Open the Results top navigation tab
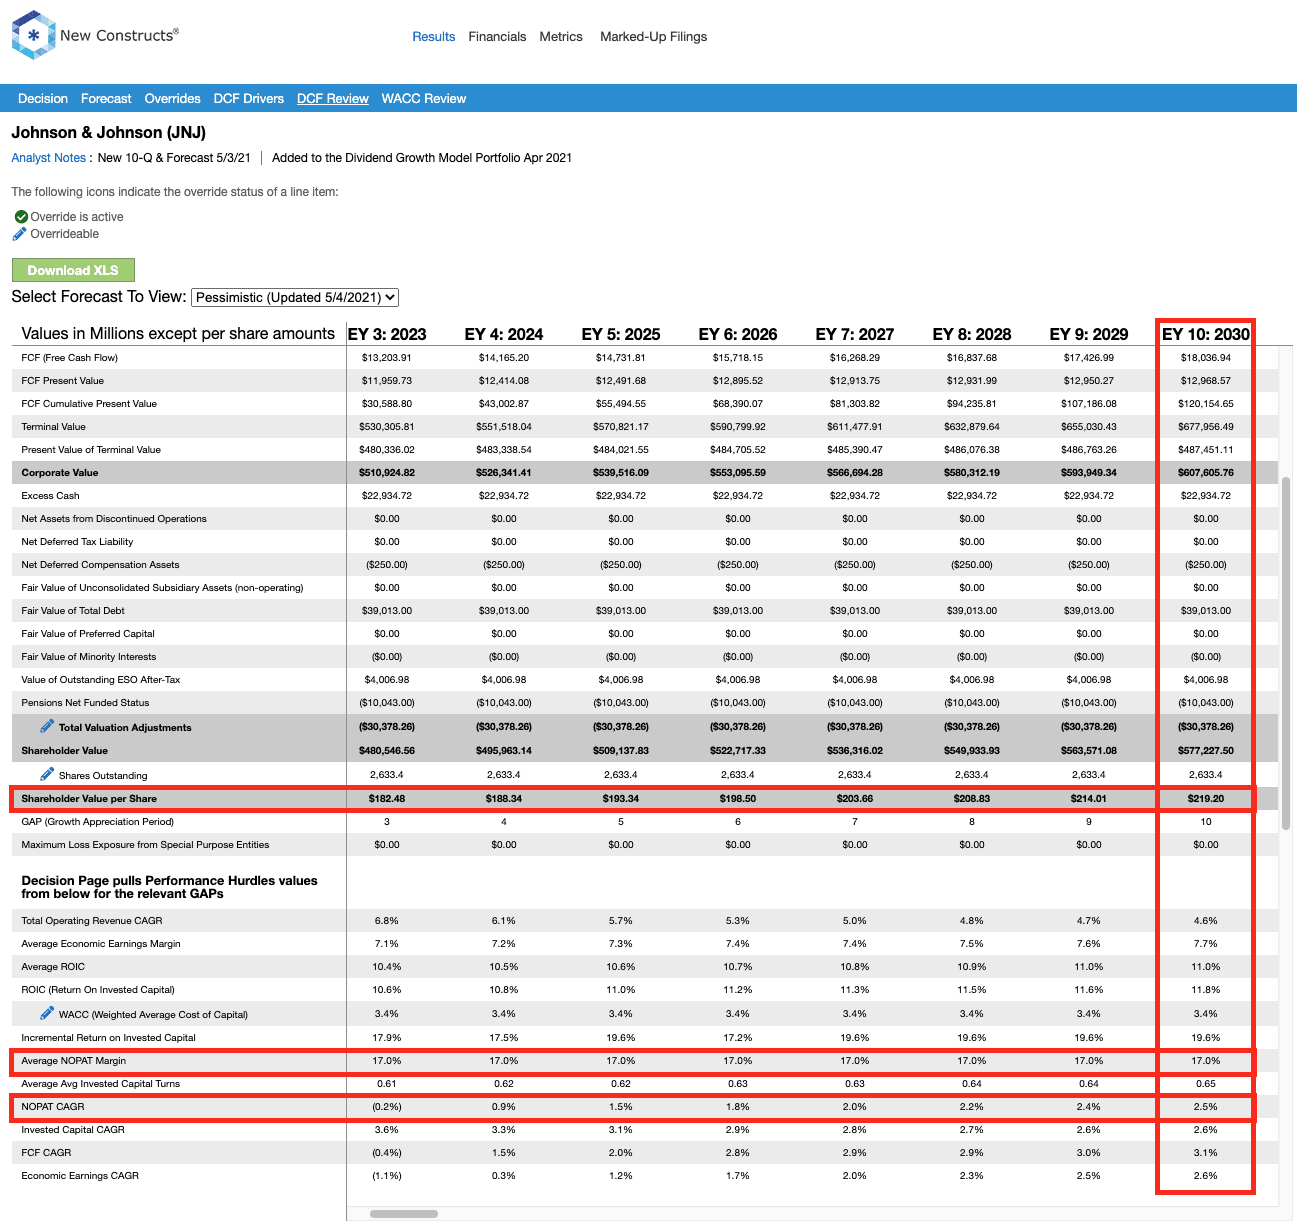 tap(434, 36)
